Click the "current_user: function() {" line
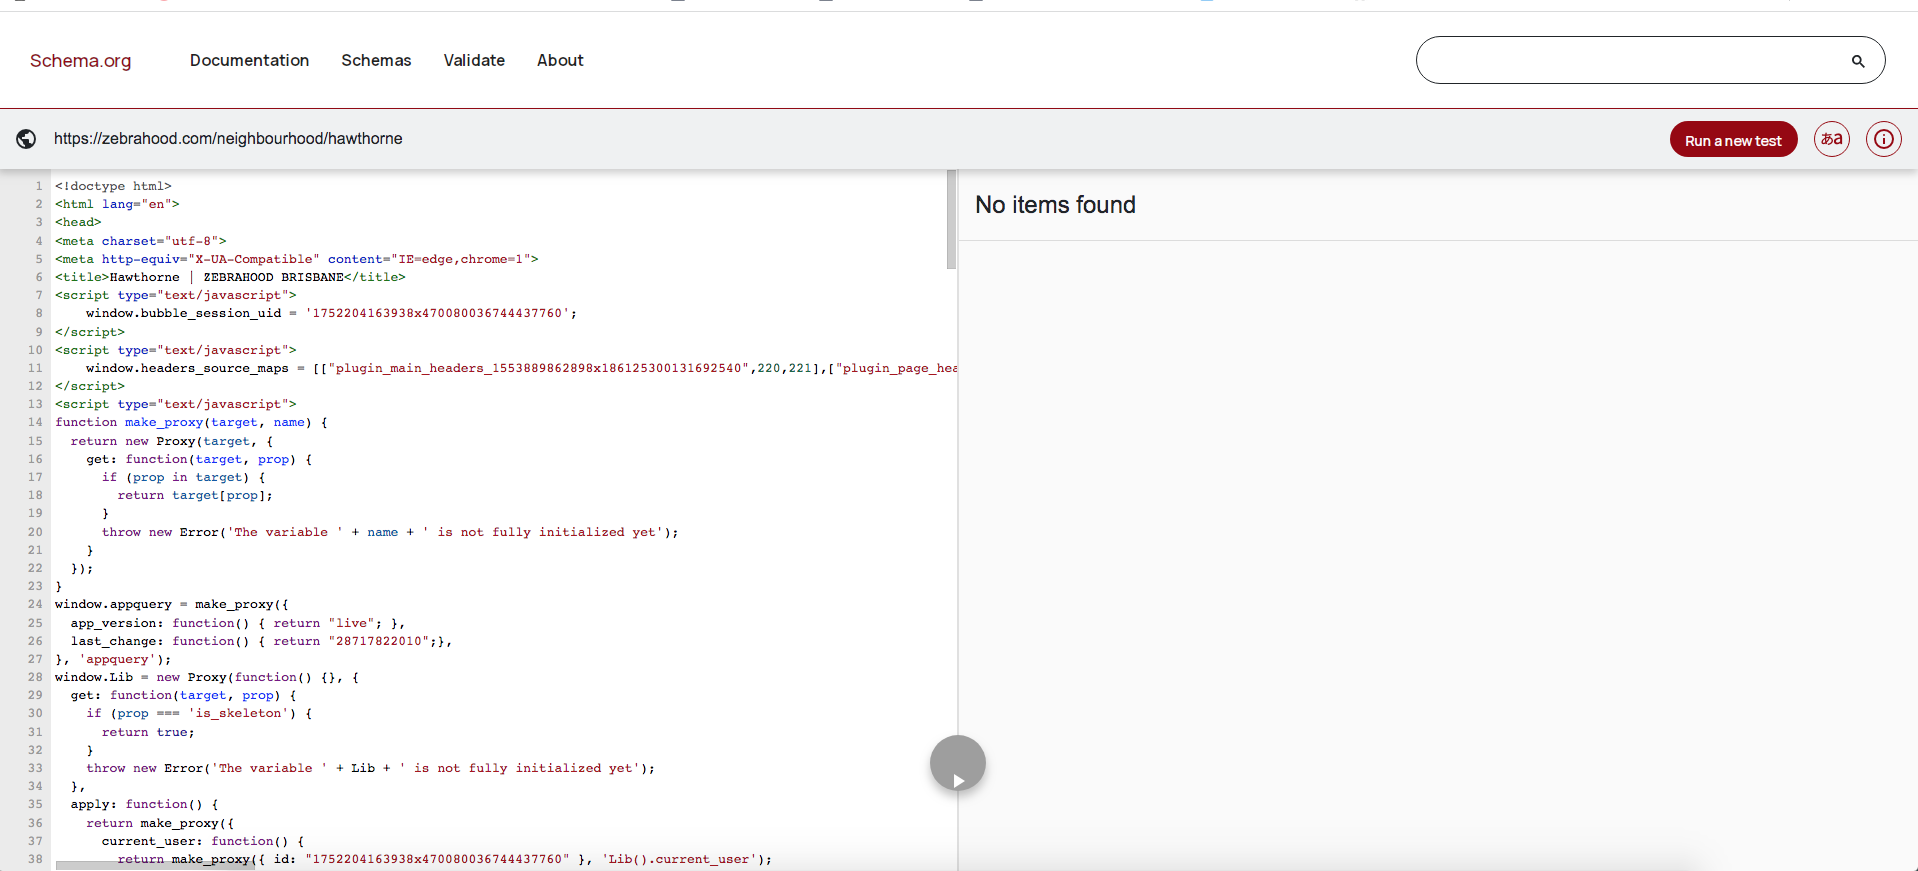The height and width of the screenshot is (871, 1918). pos(203,841)
